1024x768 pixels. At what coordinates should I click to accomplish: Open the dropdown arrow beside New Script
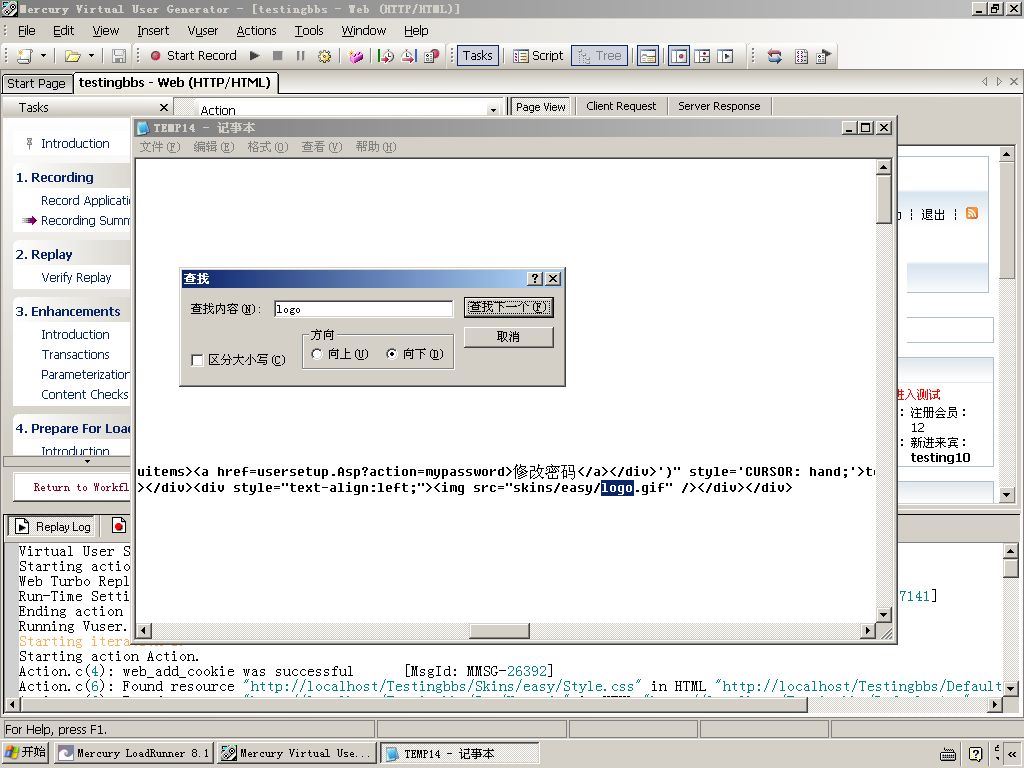(x=43, y=56)
